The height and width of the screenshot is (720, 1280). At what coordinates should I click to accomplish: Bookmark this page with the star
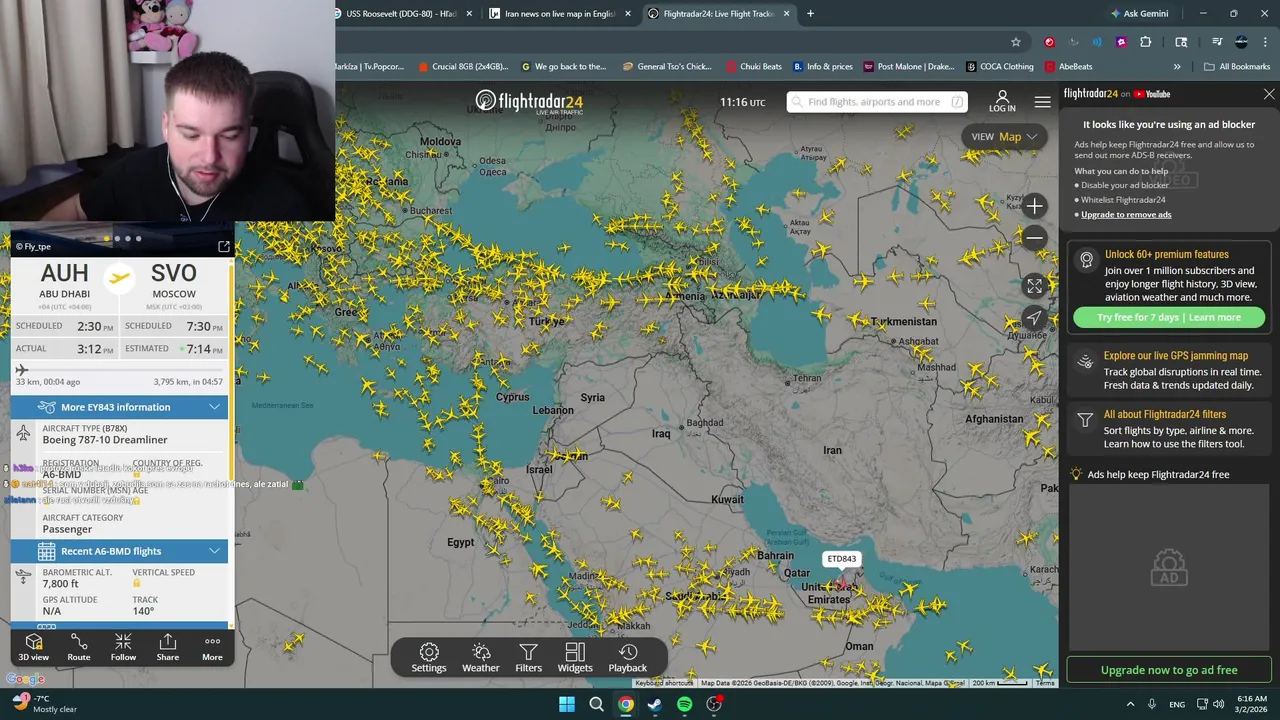(1016, 42)
